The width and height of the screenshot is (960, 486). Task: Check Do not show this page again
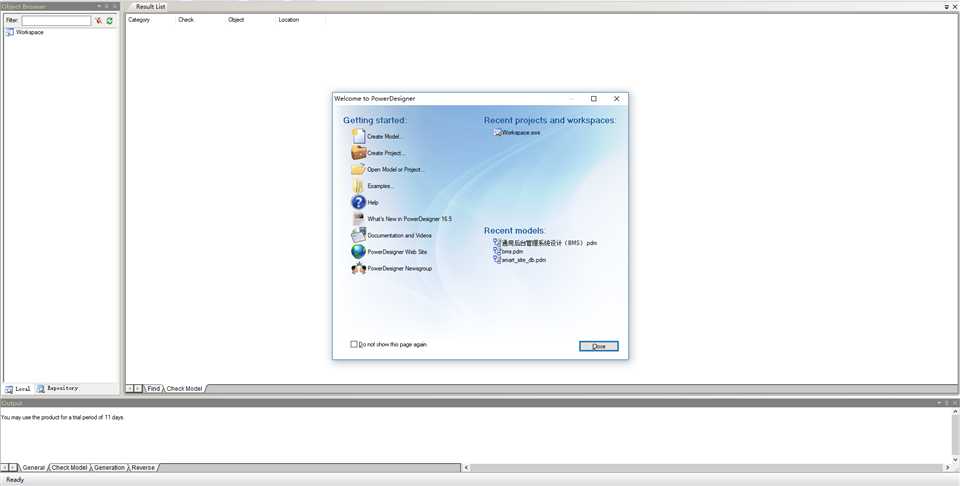click(x=354, y=344)
